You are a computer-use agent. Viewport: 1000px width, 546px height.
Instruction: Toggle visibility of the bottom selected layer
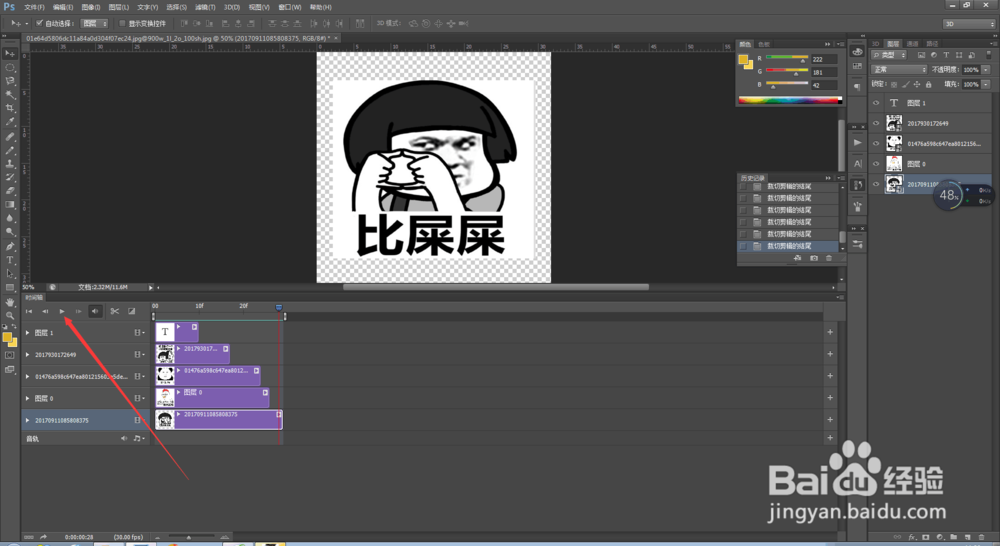click(876, 184)
